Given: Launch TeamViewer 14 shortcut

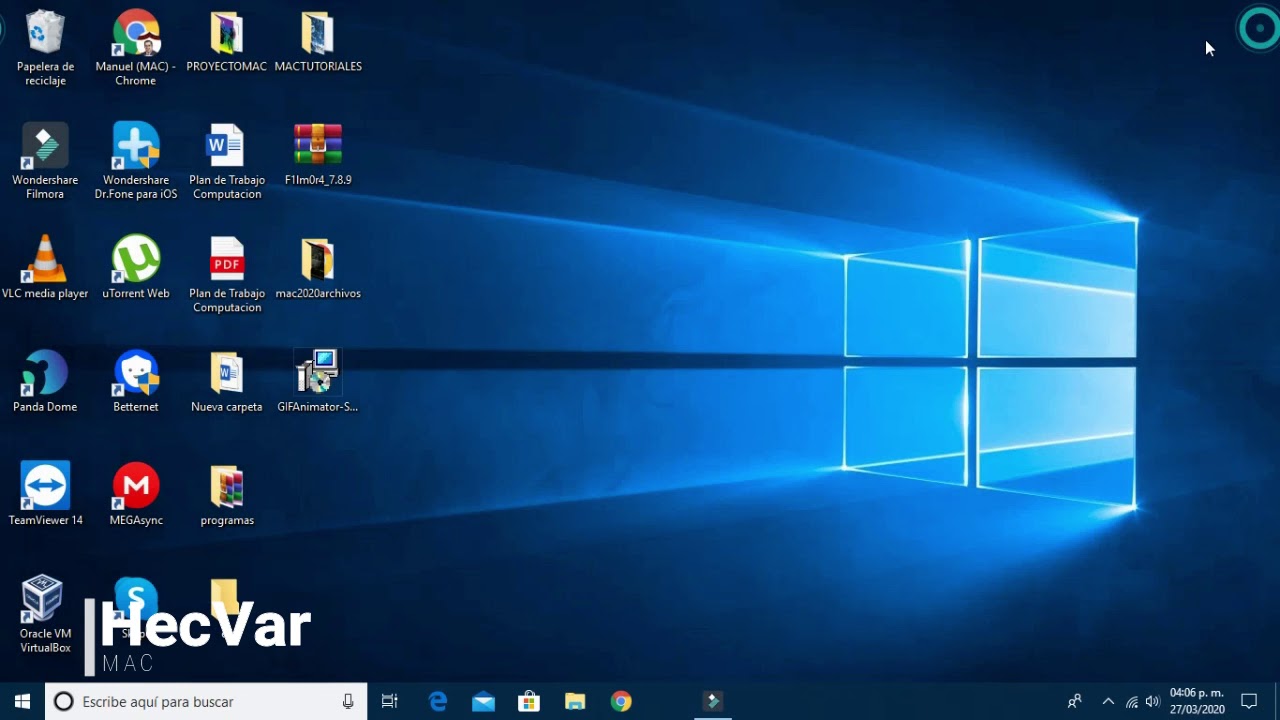Looking at the screenshot, I should tap(45, 494).
